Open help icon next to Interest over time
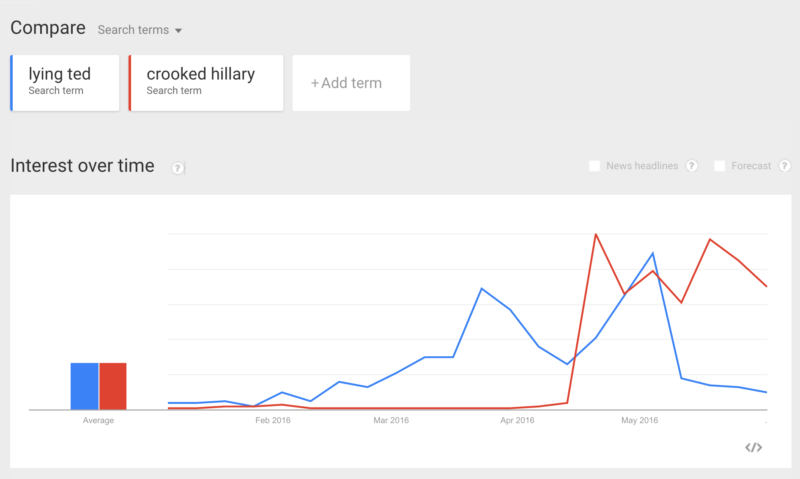 tap(178, 168)
